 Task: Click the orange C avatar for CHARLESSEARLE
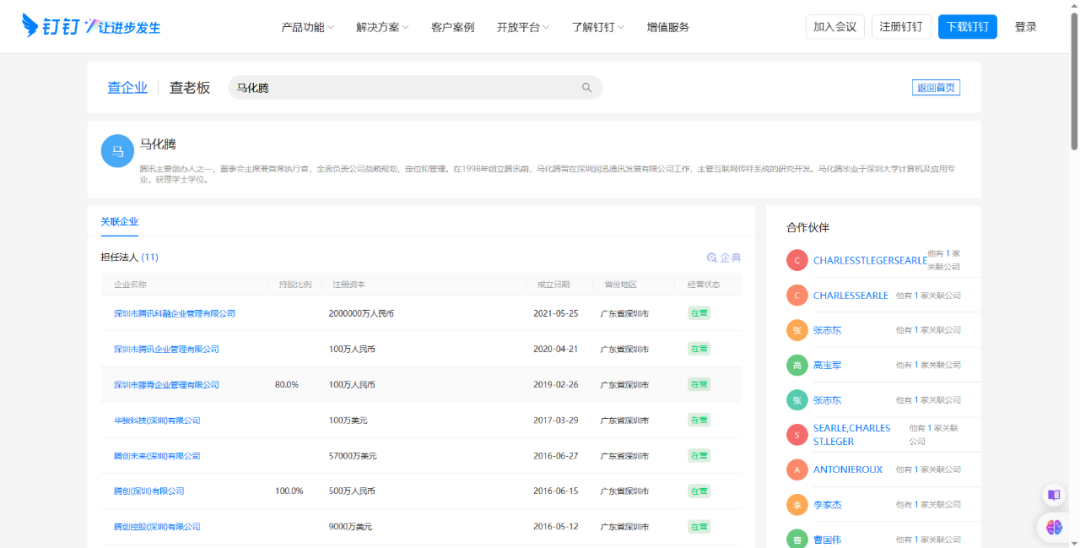797,295
